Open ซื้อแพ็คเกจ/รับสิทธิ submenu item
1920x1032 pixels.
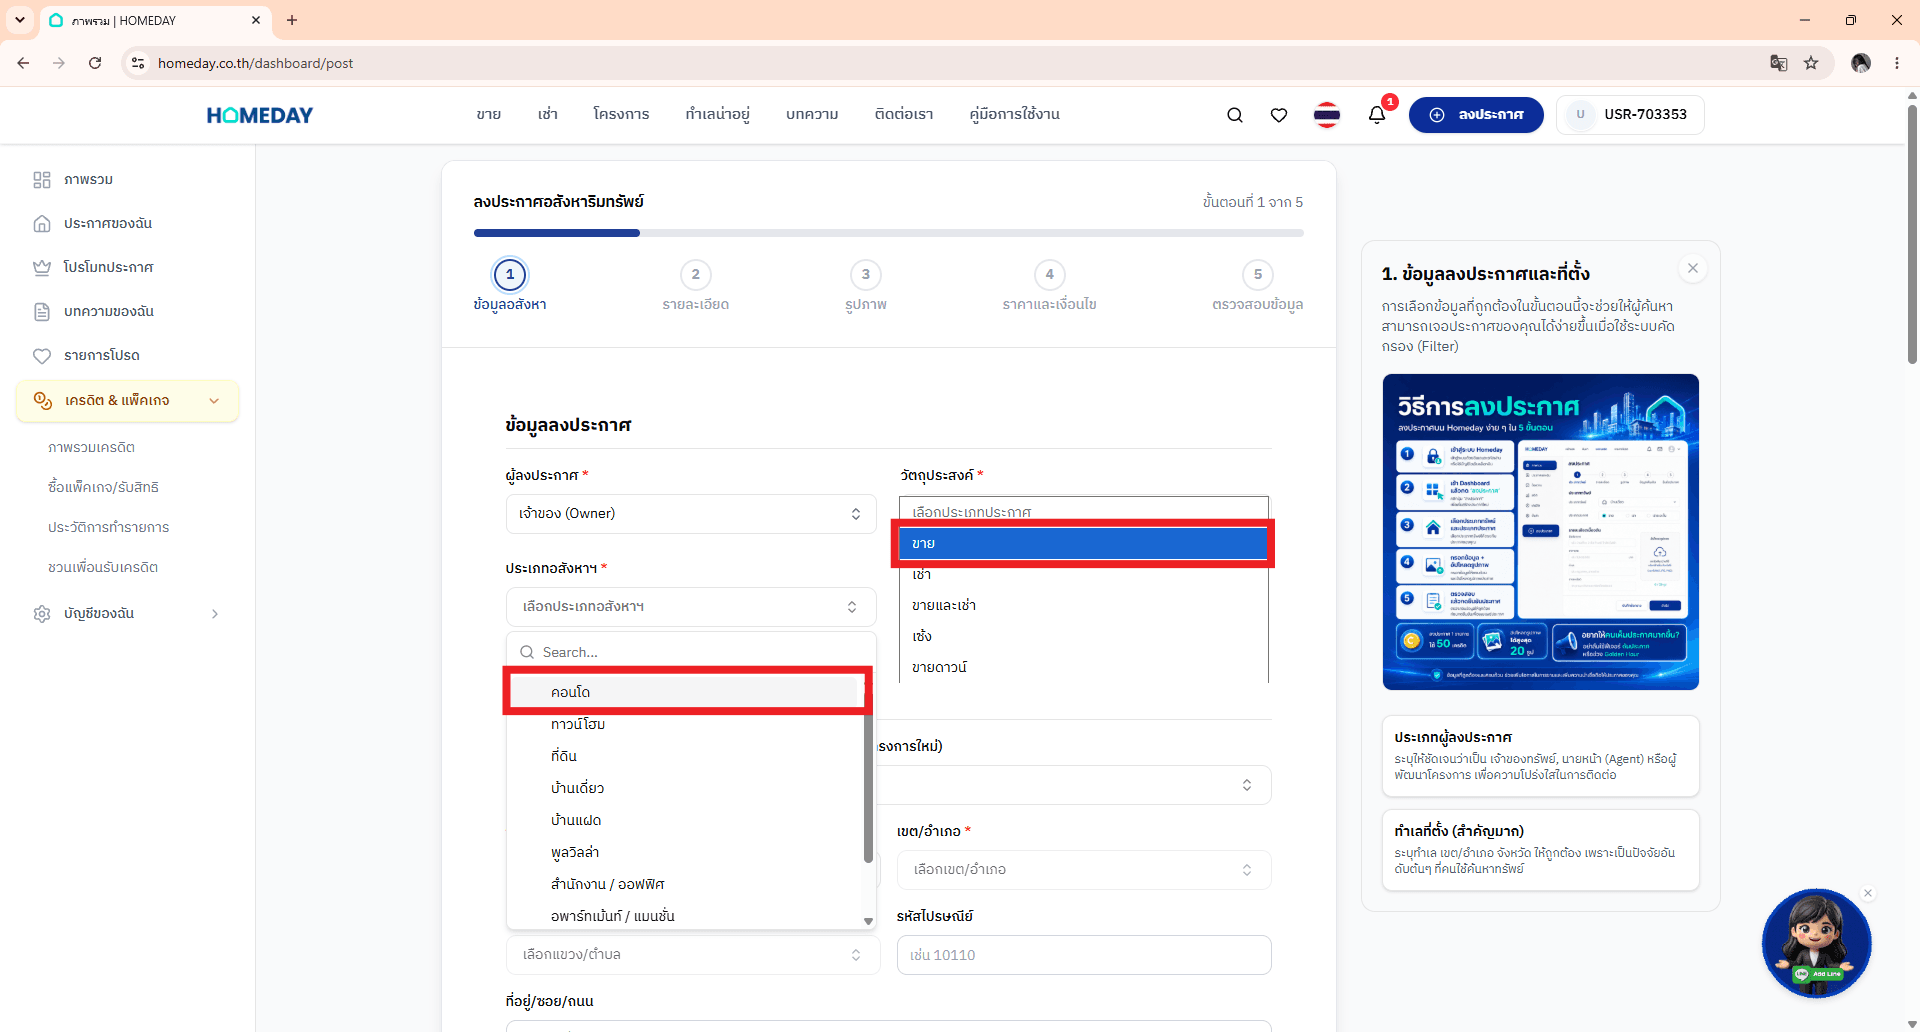[x=104, y=487]
